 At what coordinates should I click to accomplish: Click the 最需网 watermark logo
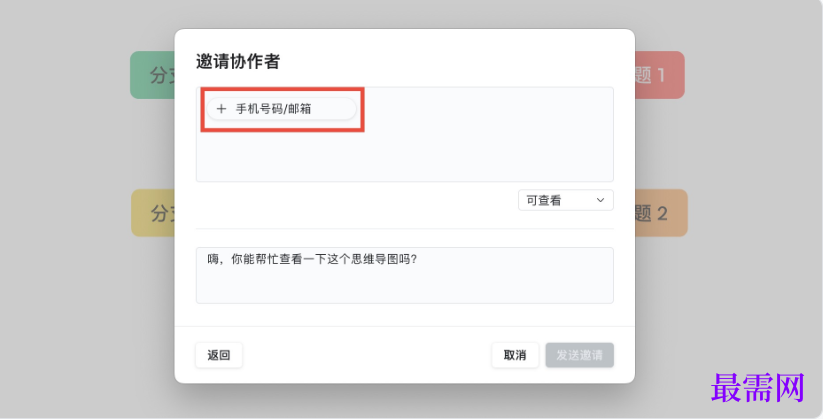[x=757, y=389]
